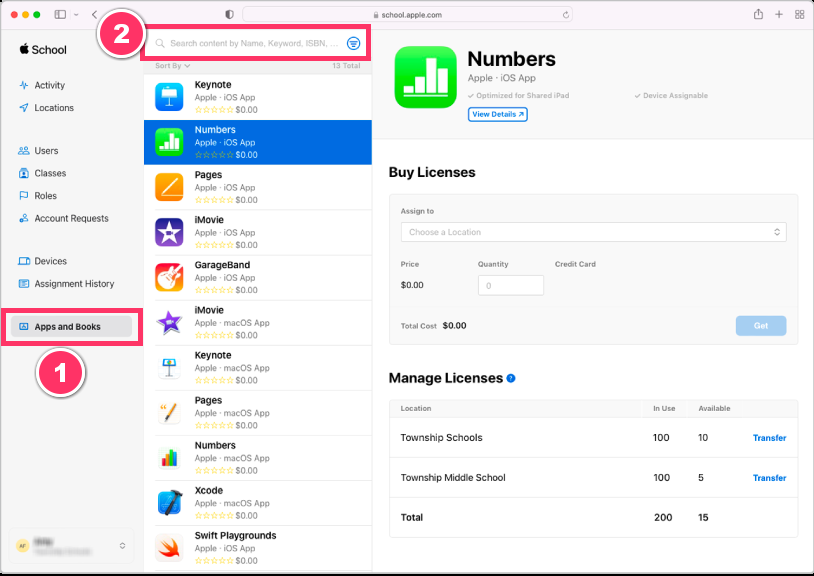This screenshot has width=814, height=576.
Task: Click the content search field
Action: point(254,43)
